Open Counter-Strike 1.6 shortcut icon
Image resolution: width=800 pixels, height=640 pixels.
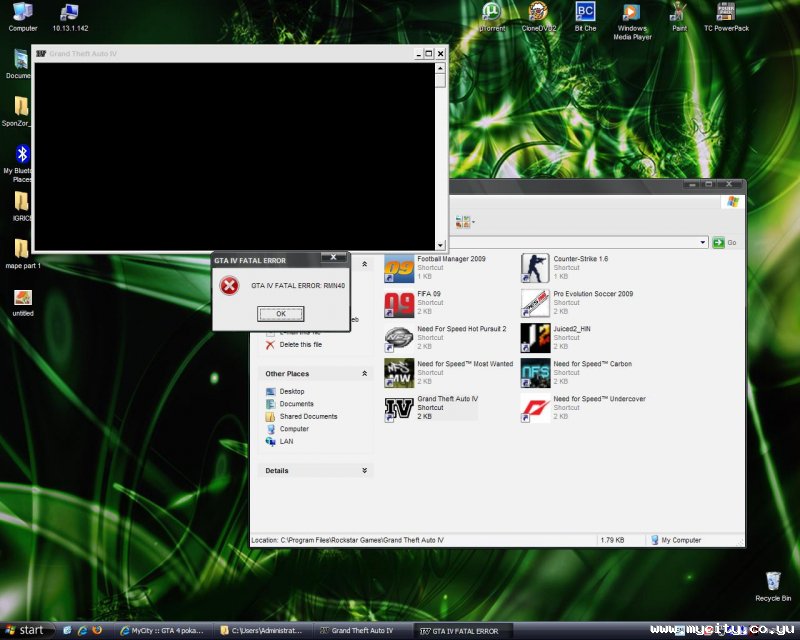click(x=535, y=268)
